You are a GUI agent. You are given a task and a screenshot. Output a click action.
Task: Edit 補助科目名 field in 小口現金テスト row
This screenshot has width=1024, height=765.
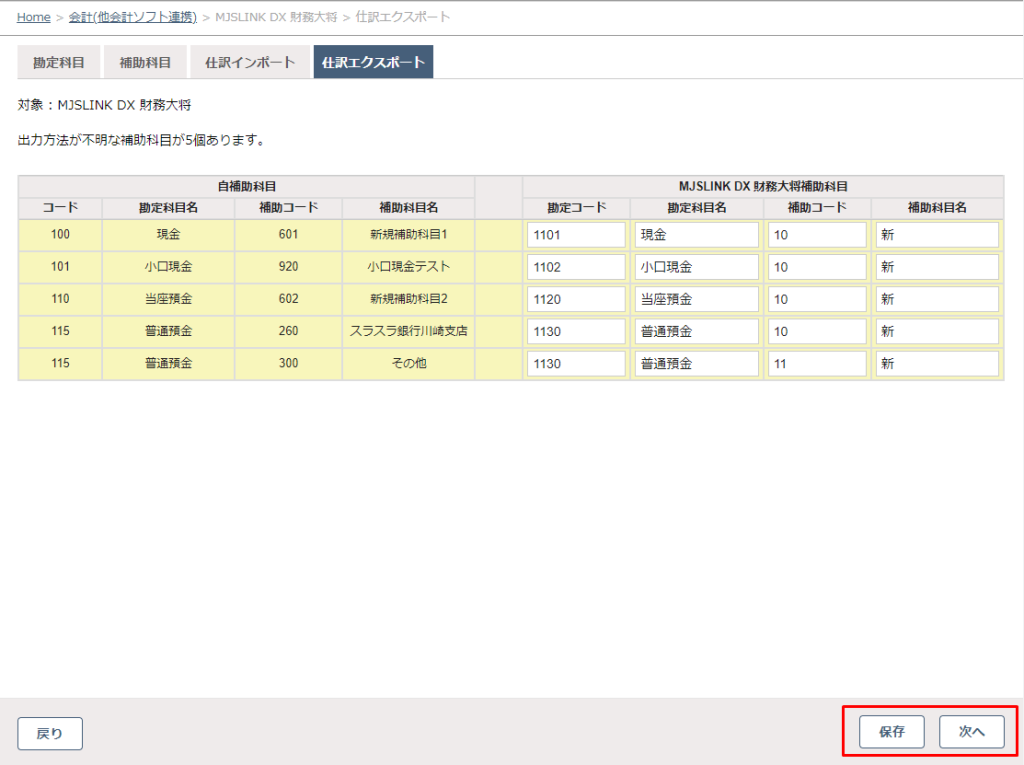point(937,267)
